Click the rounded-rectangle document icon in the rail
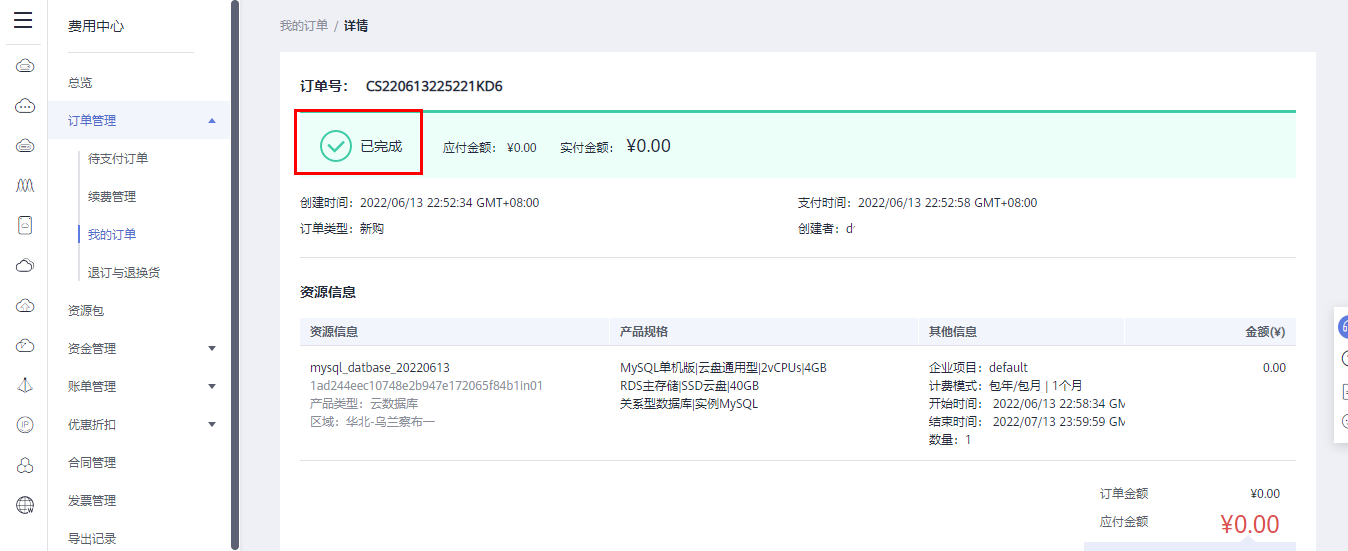Screen dimensions: 1348x551 click(x=25, y=225)
